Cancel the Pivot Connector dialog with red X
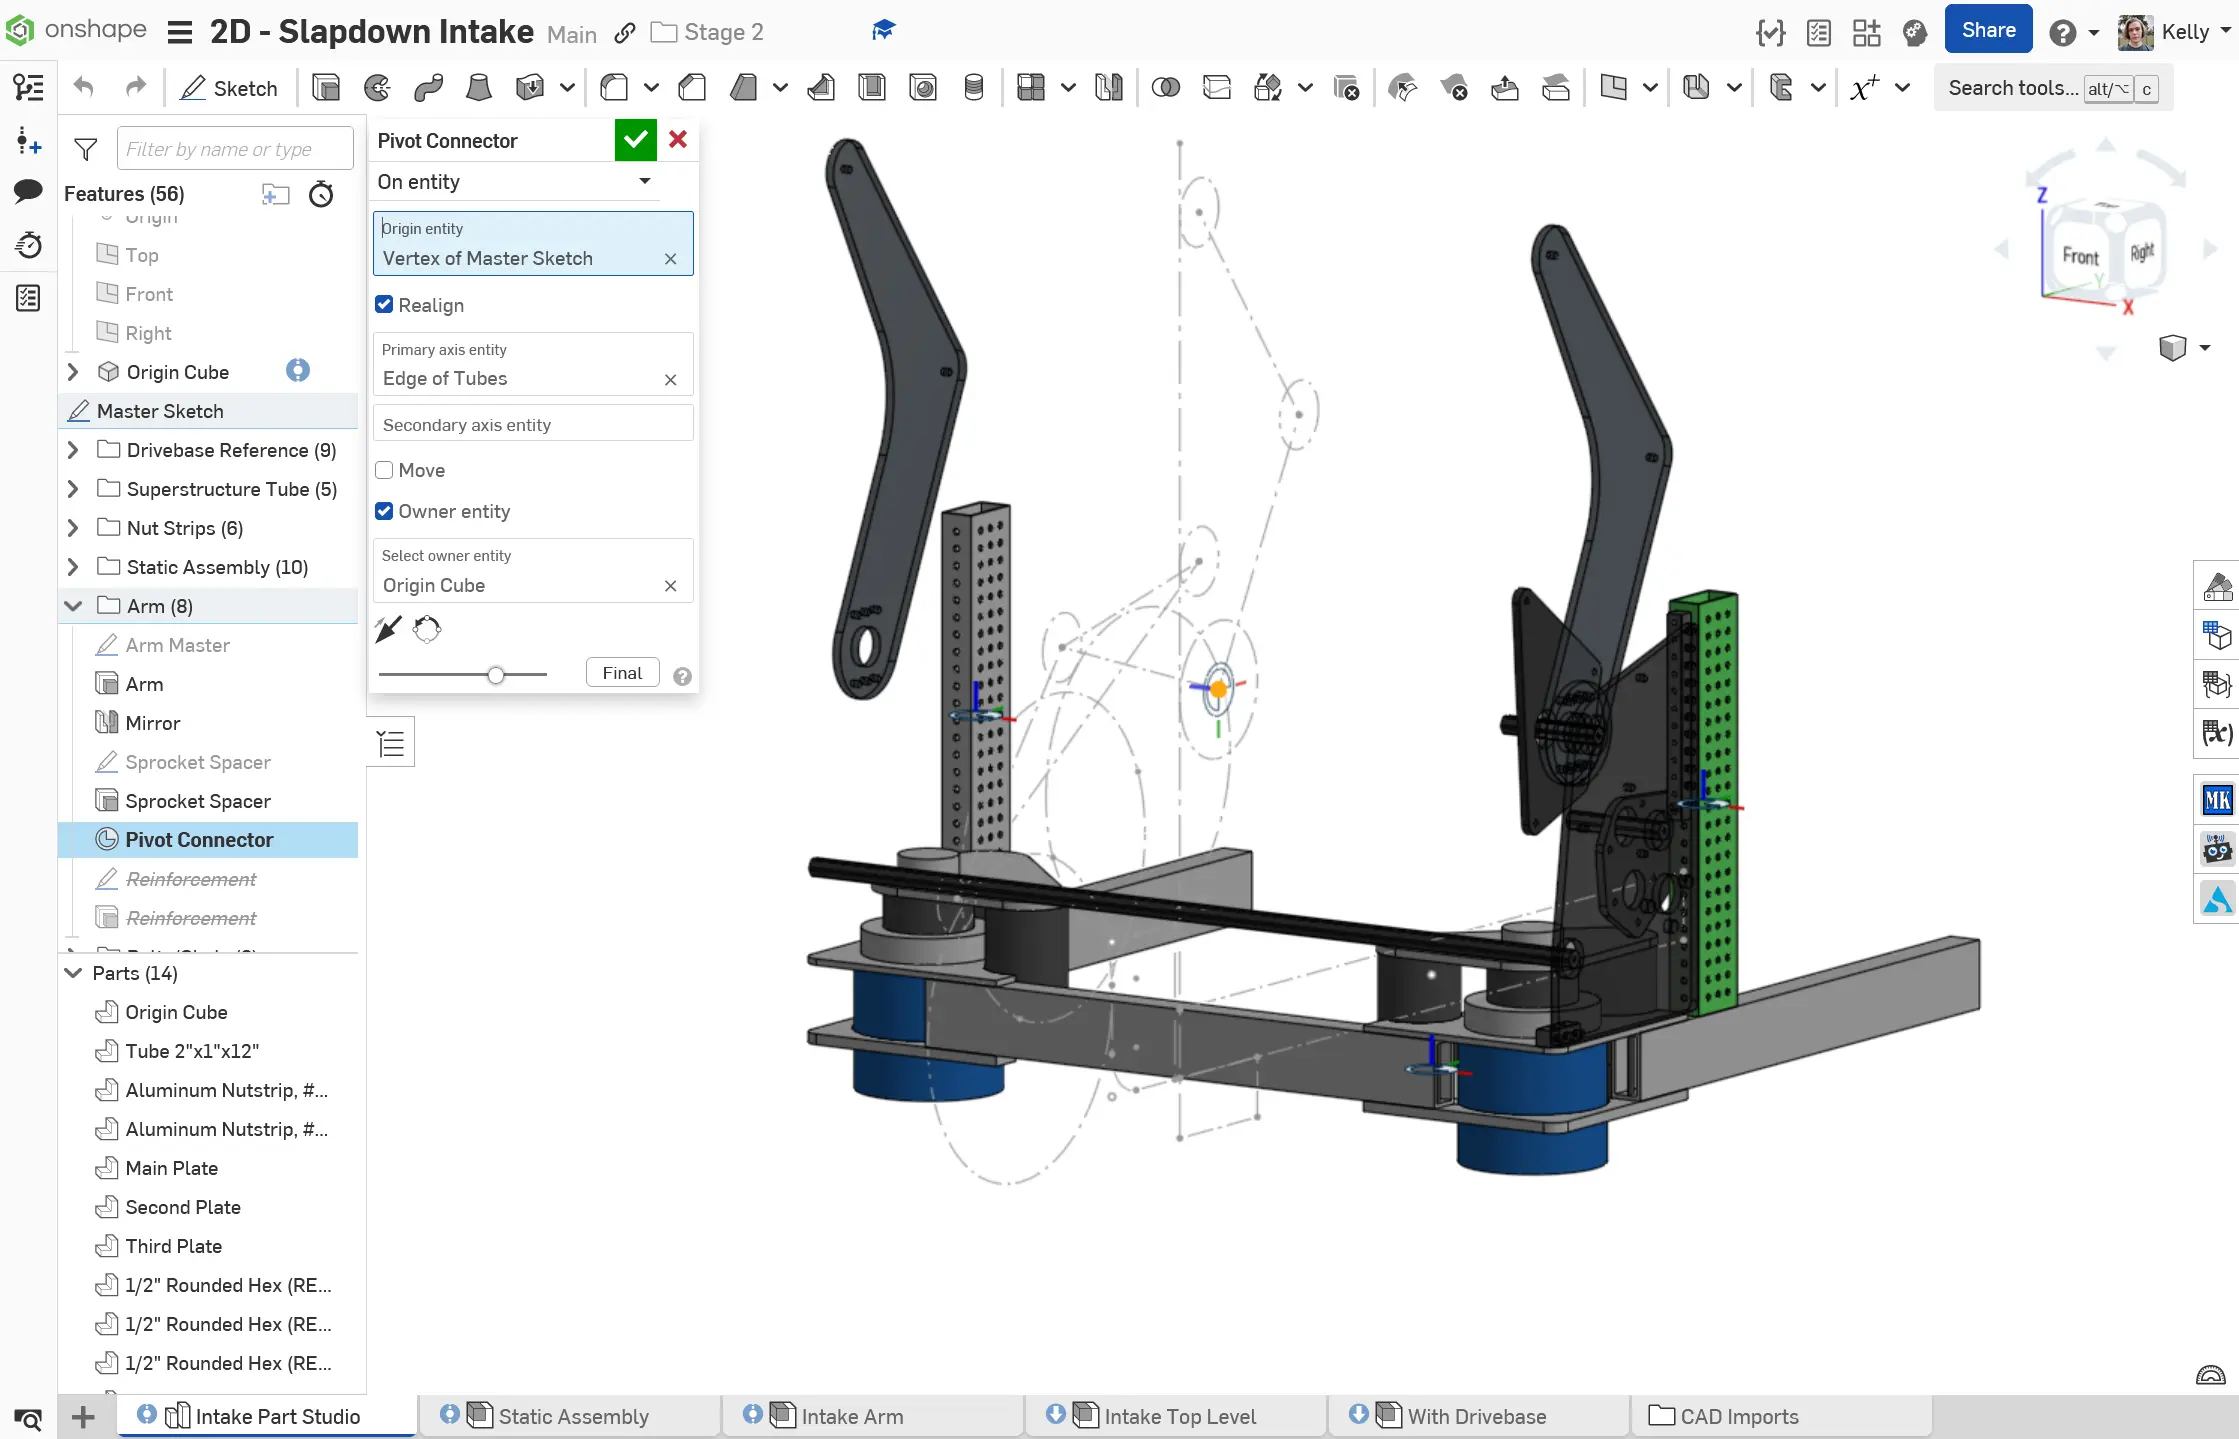 click(x=678, y=140)
